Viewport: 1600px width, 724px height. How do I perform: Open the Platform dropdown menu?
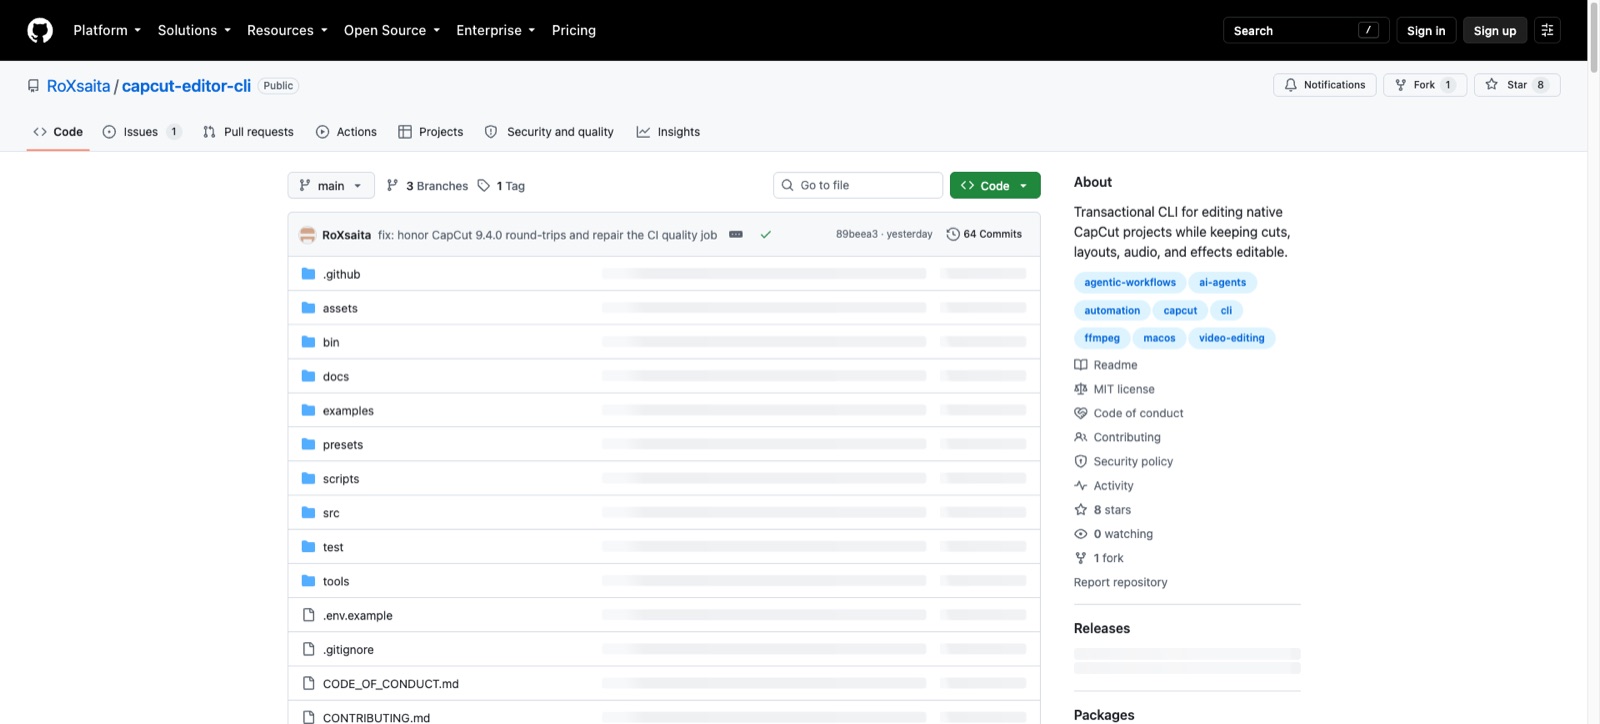(x=107, y=30)
